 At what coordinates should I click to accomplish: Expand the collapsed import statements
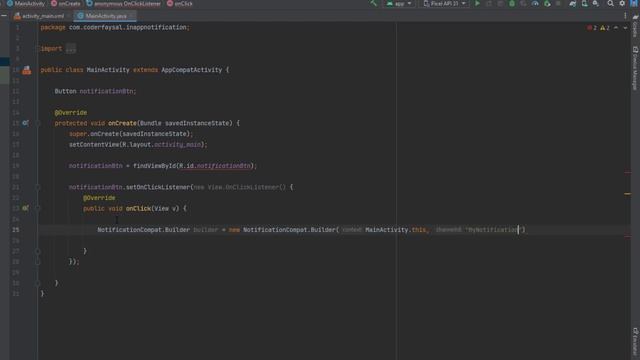pos(71,49)
